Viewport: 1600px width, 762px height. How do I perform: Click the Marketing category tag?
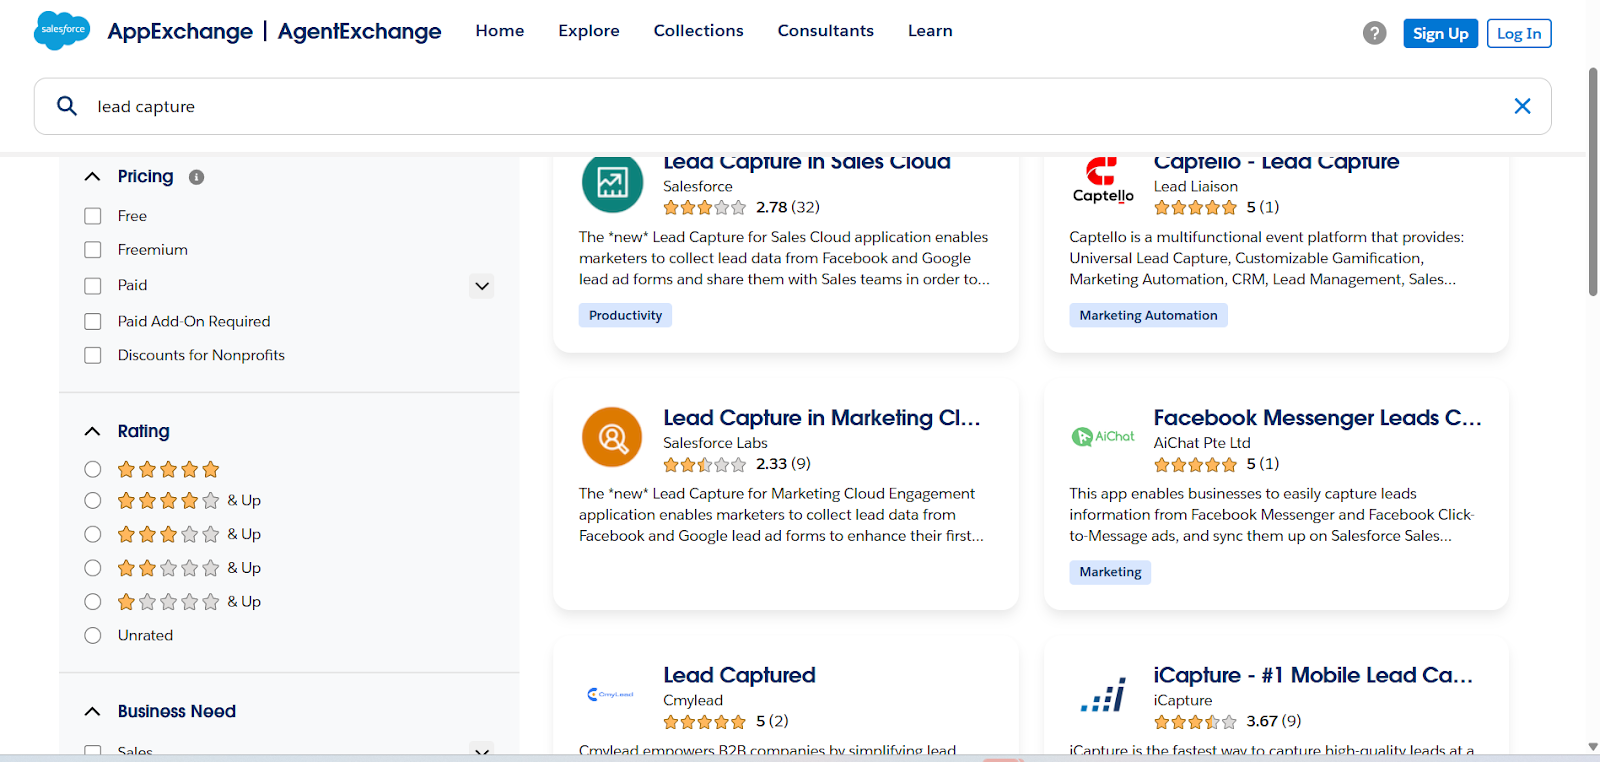point(1110,572)
